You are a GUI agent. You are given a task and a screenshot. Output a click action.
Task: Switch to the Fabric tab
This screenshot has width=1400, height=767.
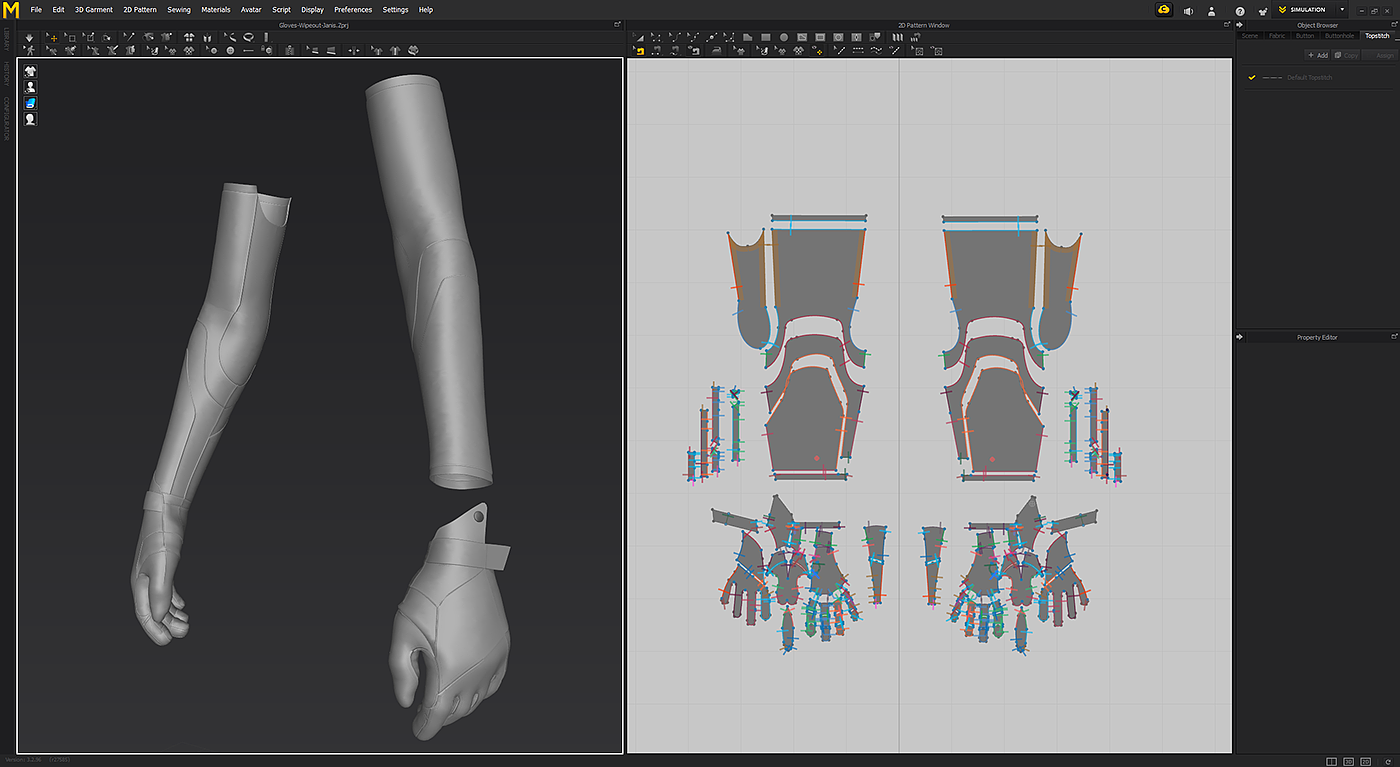(x=1277, y=36)
